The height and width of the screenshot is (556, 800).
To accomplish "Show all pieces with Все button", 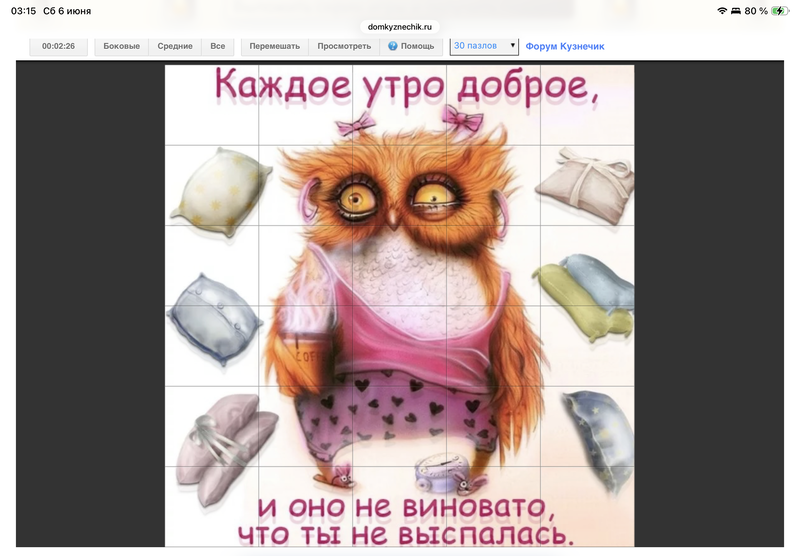I will click(218, 46).
